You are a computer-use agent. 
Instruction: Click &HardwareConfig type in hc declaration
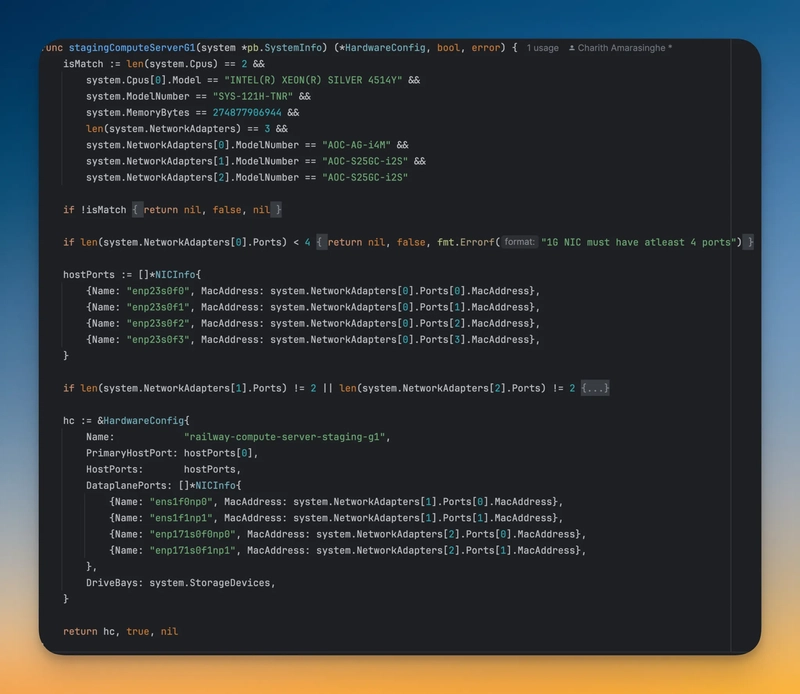click(x=141, y=420)
